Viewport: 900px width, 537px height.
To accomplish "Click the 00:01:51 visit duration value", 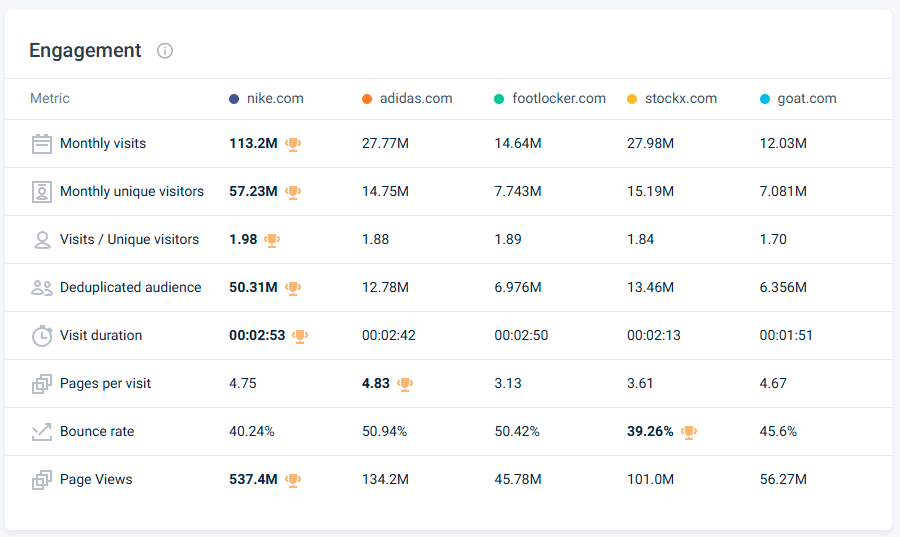I will click(786, 336).
